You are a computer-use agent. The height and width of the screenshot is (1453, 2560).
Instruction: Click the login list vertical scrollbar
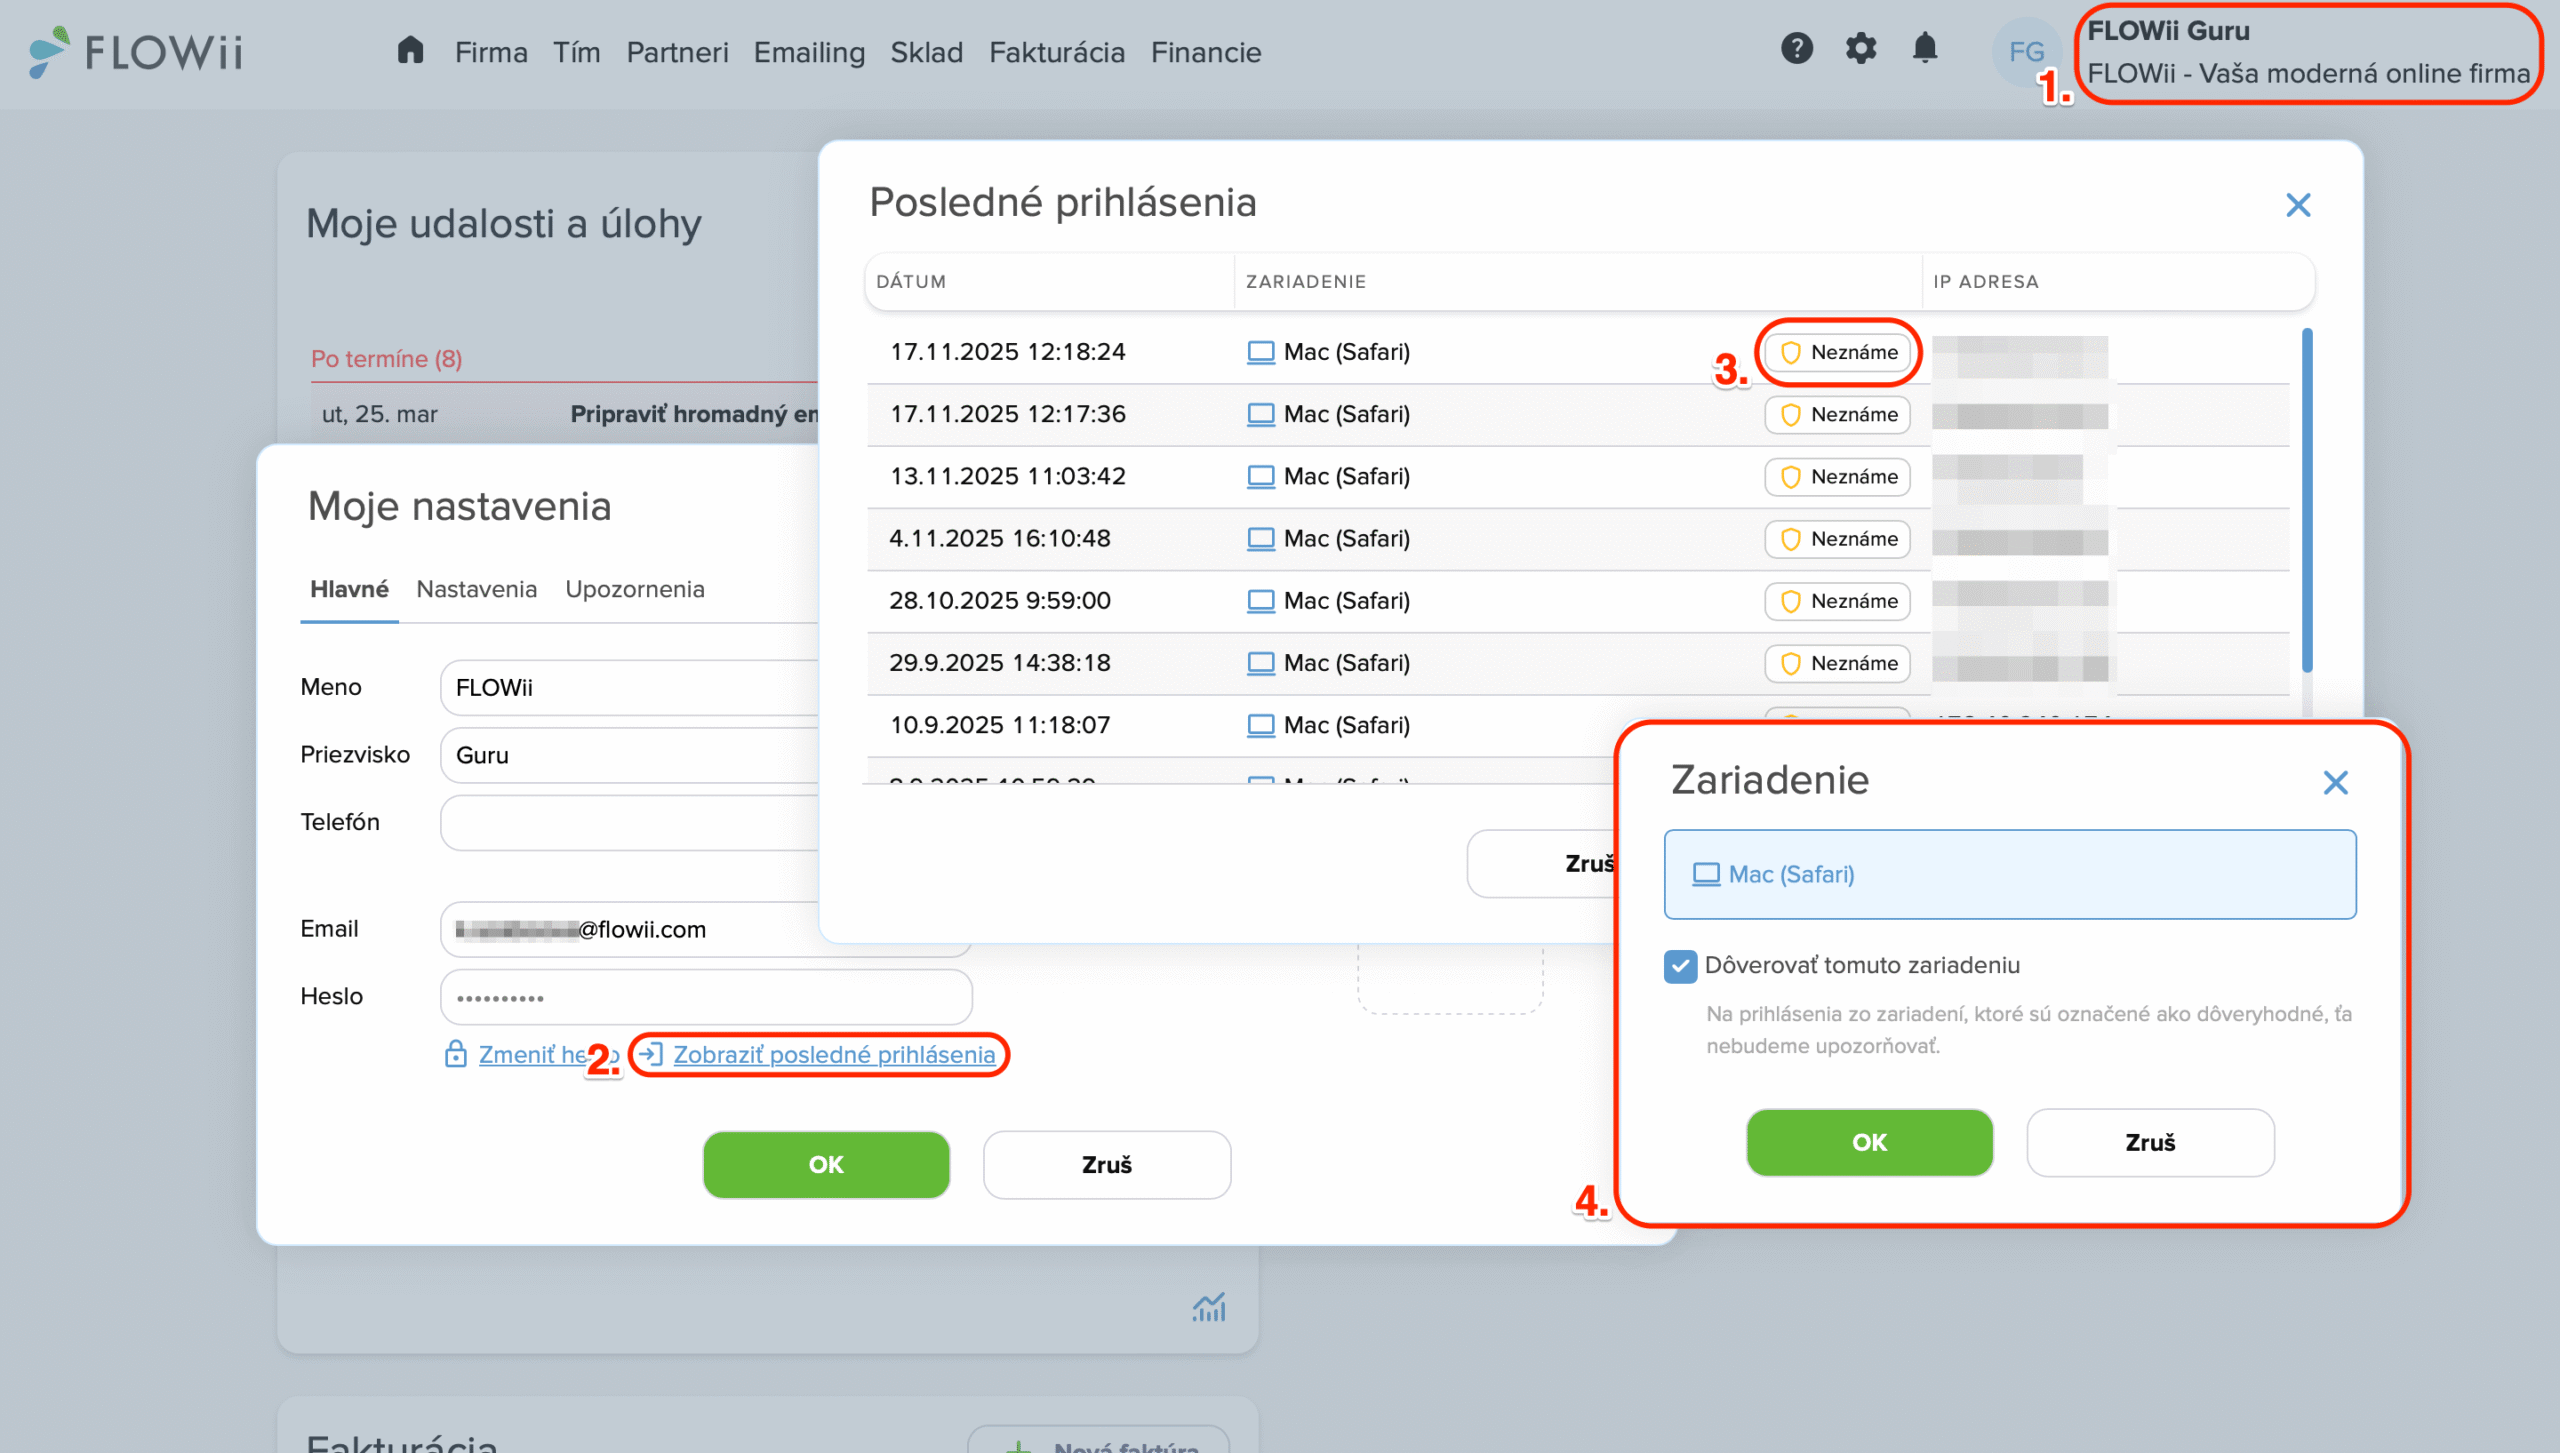click(x=2306, y=500)
